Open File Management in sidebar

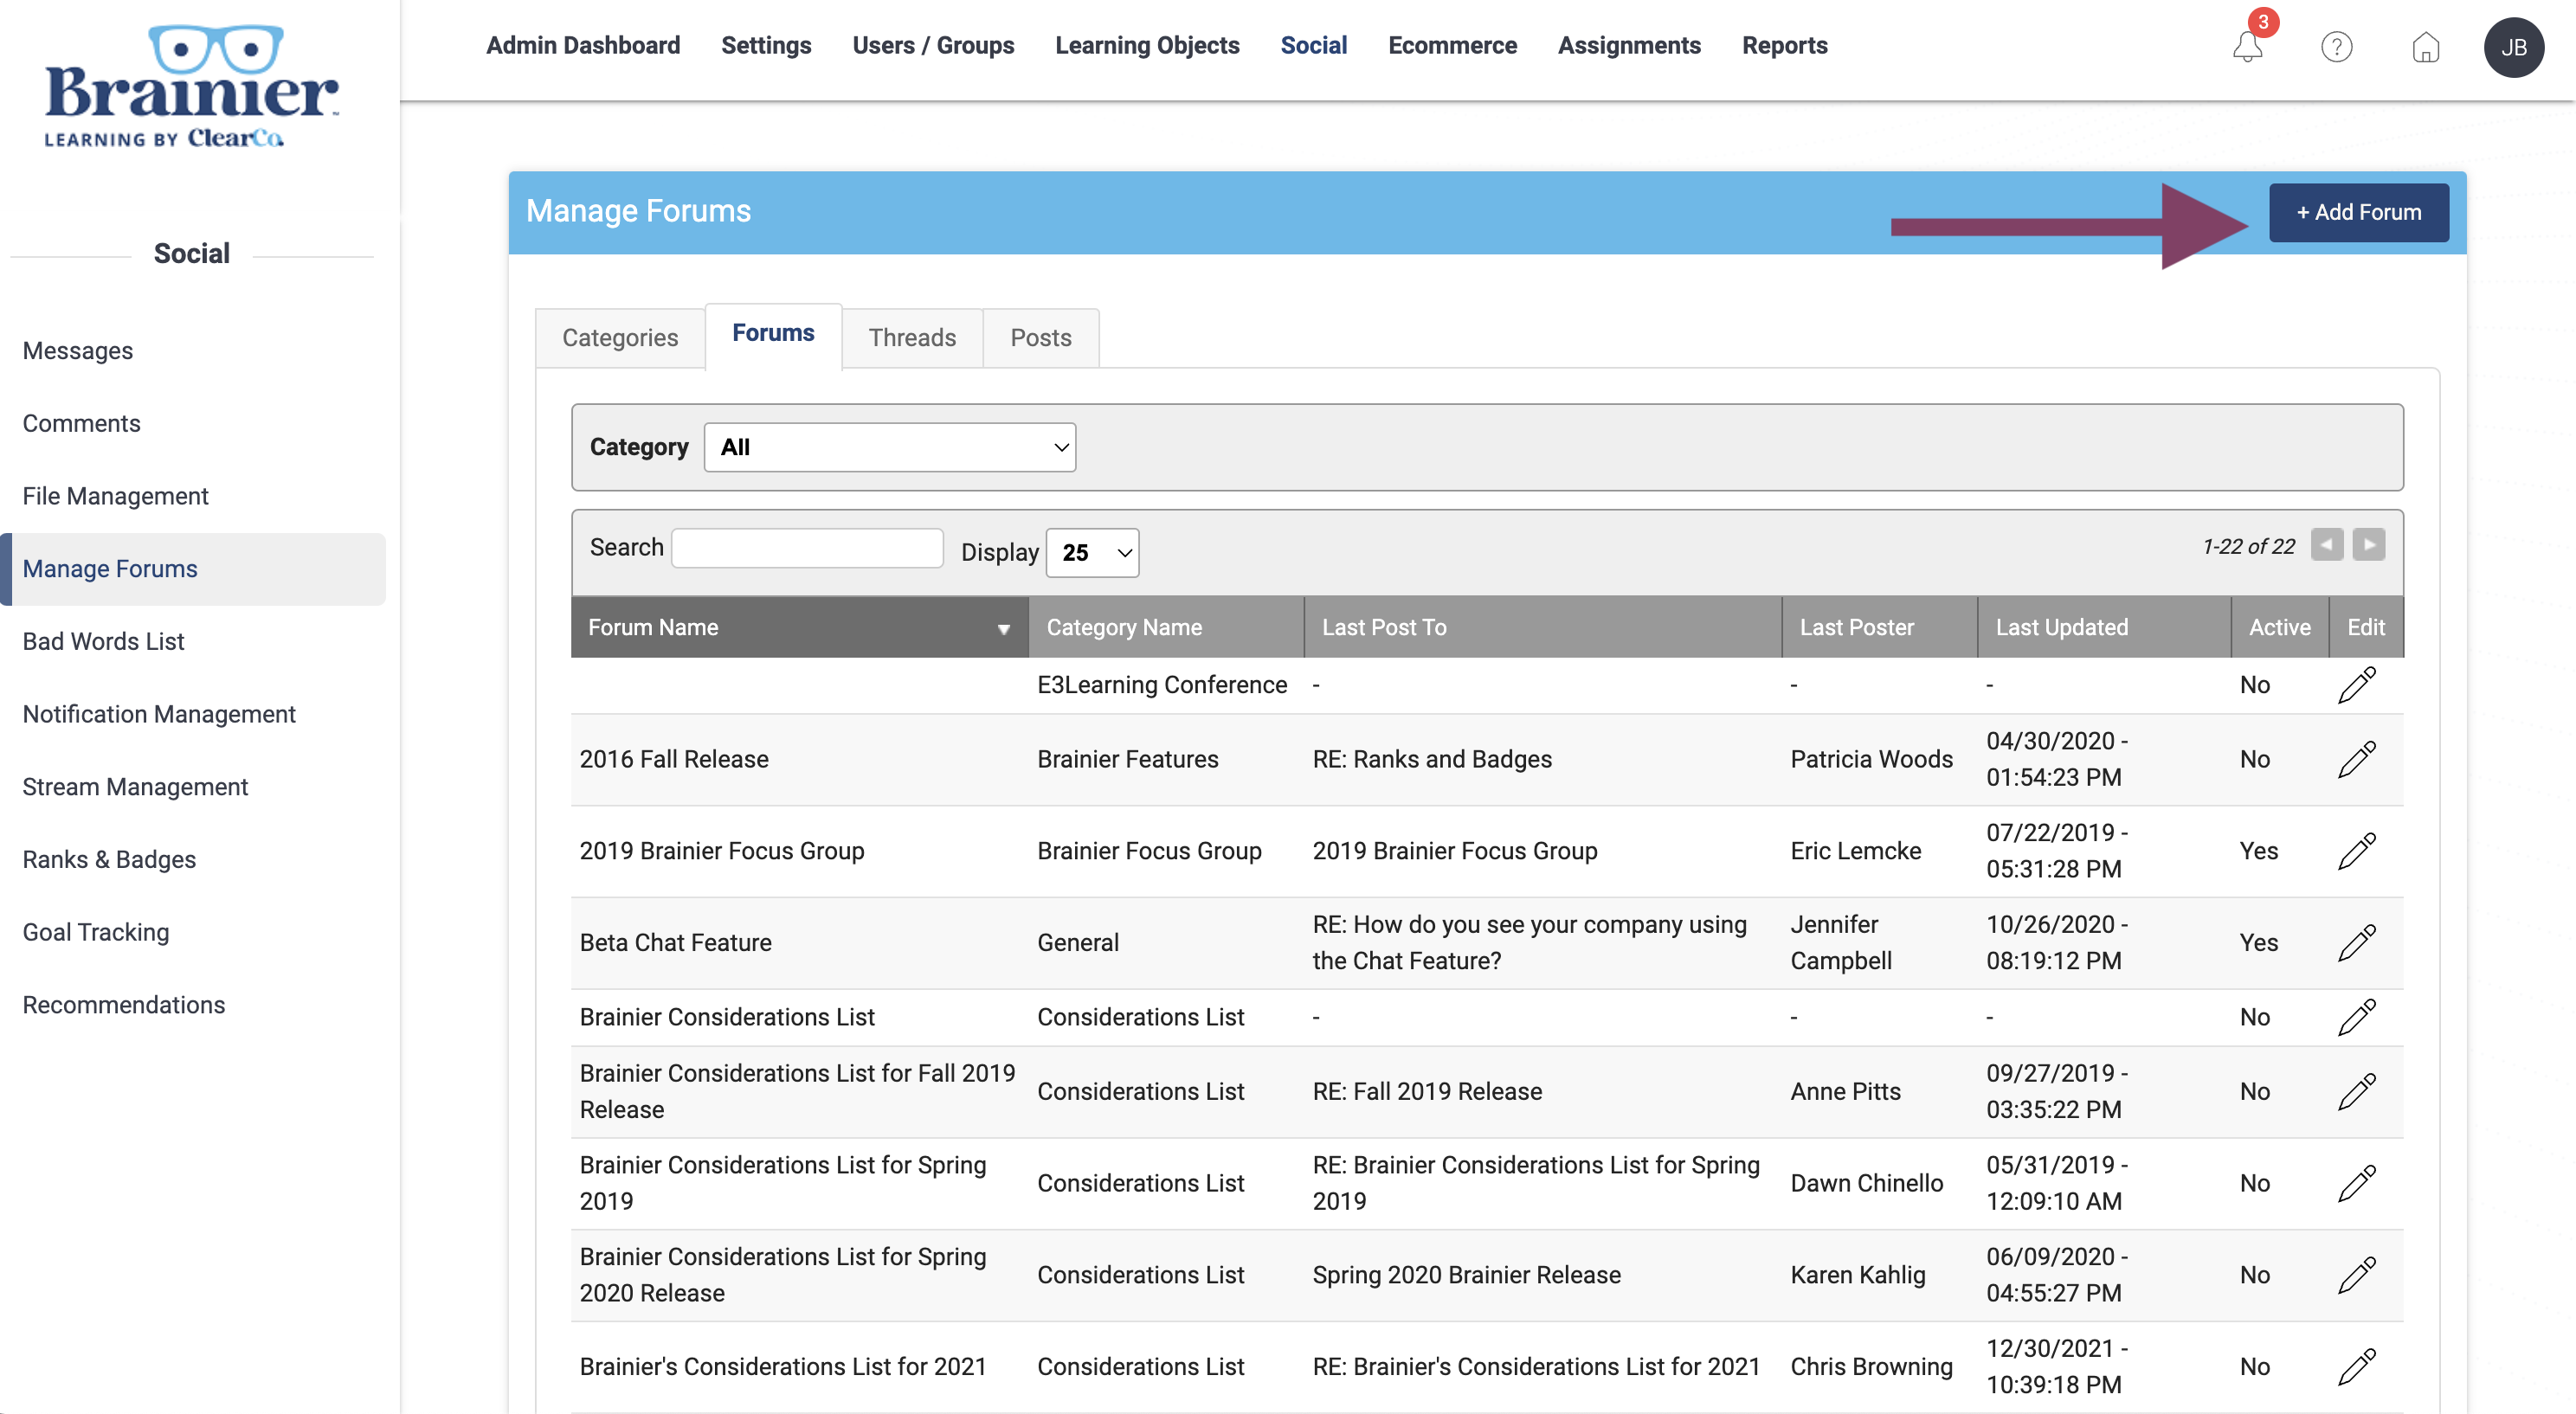[115, 497]
